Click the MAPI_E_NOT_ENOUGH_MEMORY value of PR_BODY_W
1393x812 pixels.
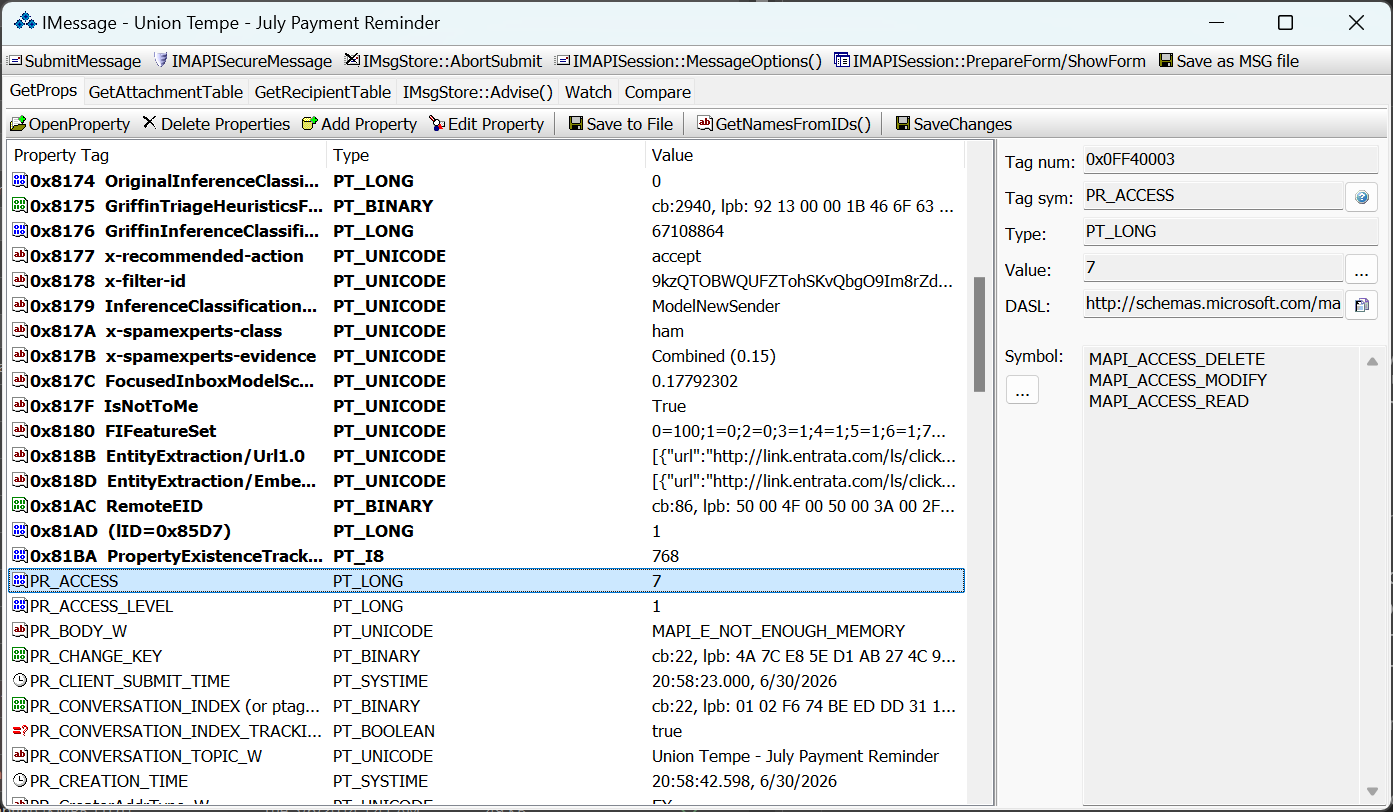[x=778, y=631]
